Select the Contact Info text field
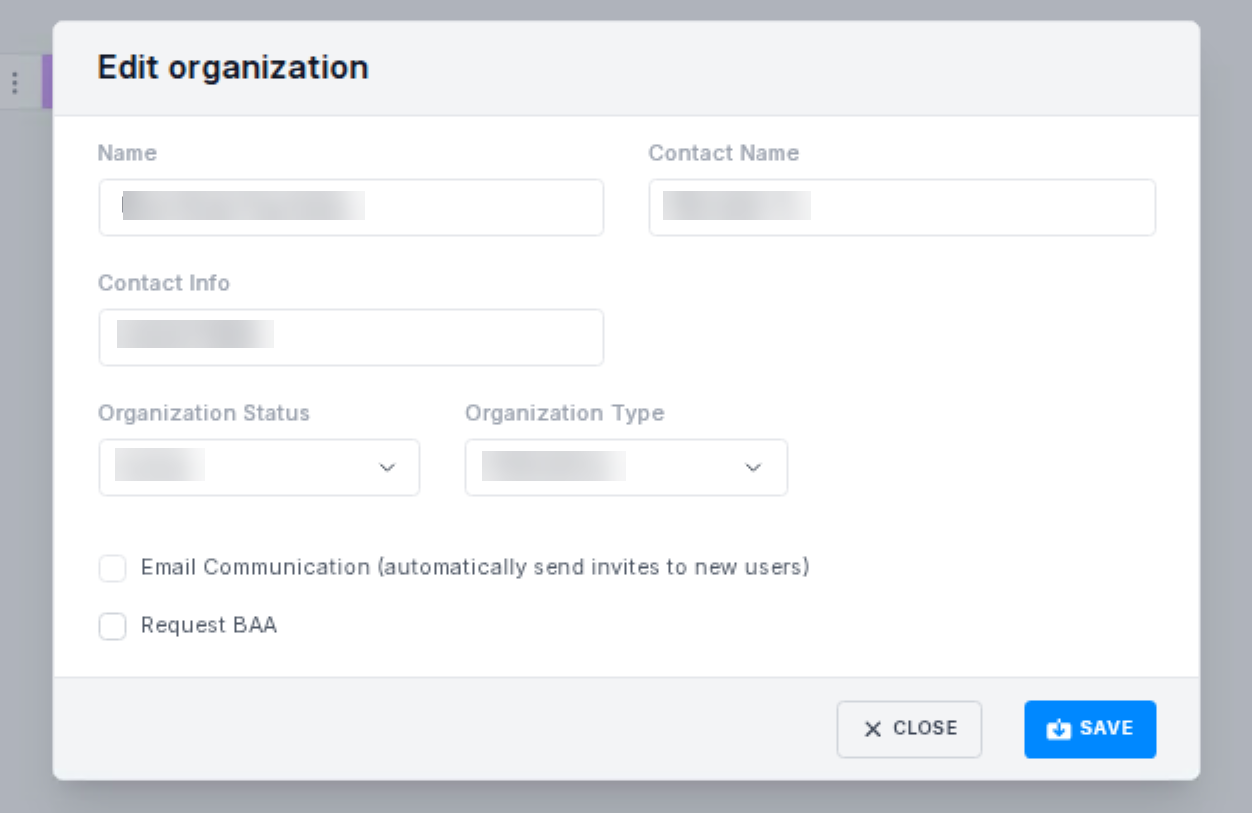Viewport: 1252px width, 813px height. 351,338
